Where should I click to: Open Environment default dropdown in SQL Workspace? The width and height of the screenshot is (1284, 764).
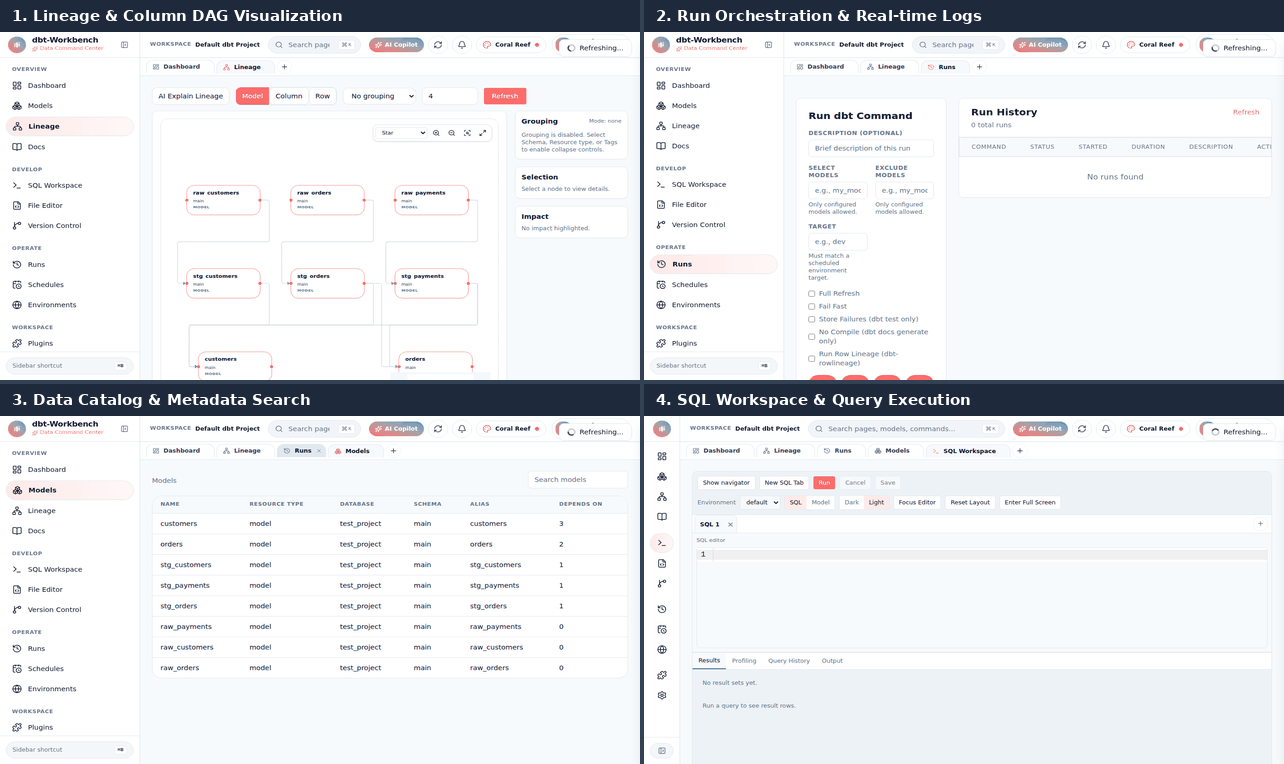click(762, 502)
